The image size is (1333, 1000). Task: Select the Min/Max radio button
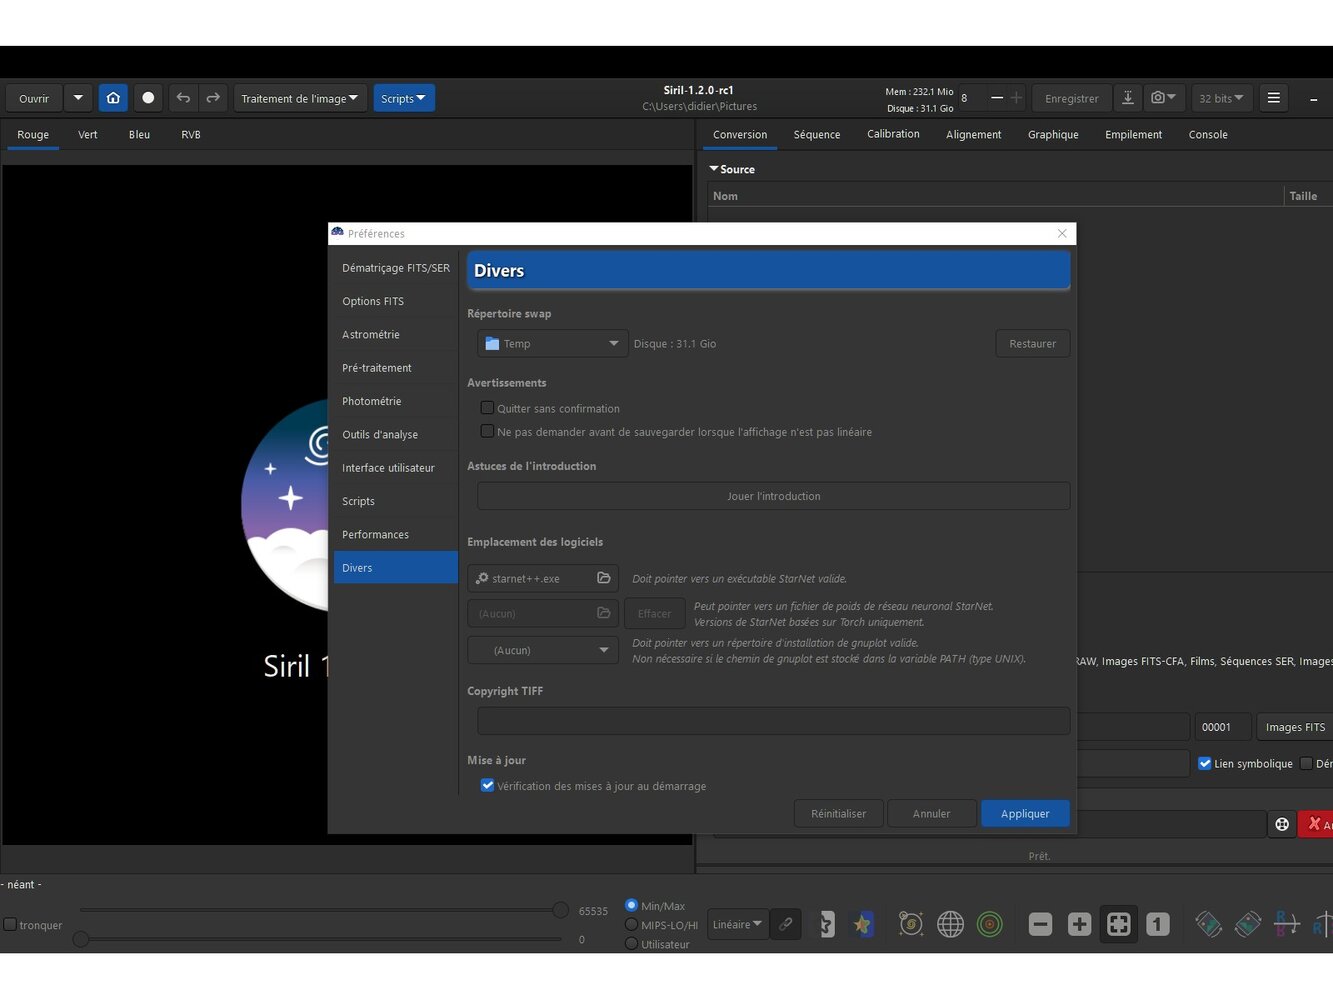[x=631, y=905]
